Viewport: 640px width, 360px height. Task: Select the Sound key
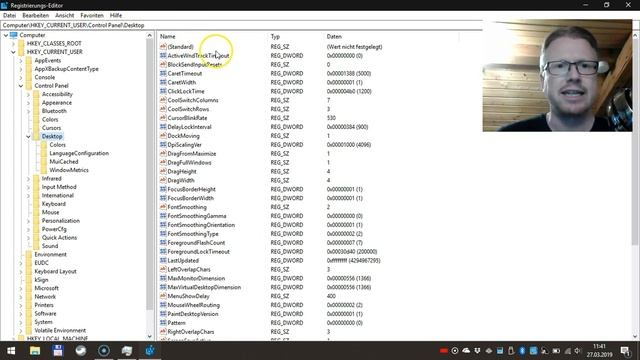pos(50,246)
